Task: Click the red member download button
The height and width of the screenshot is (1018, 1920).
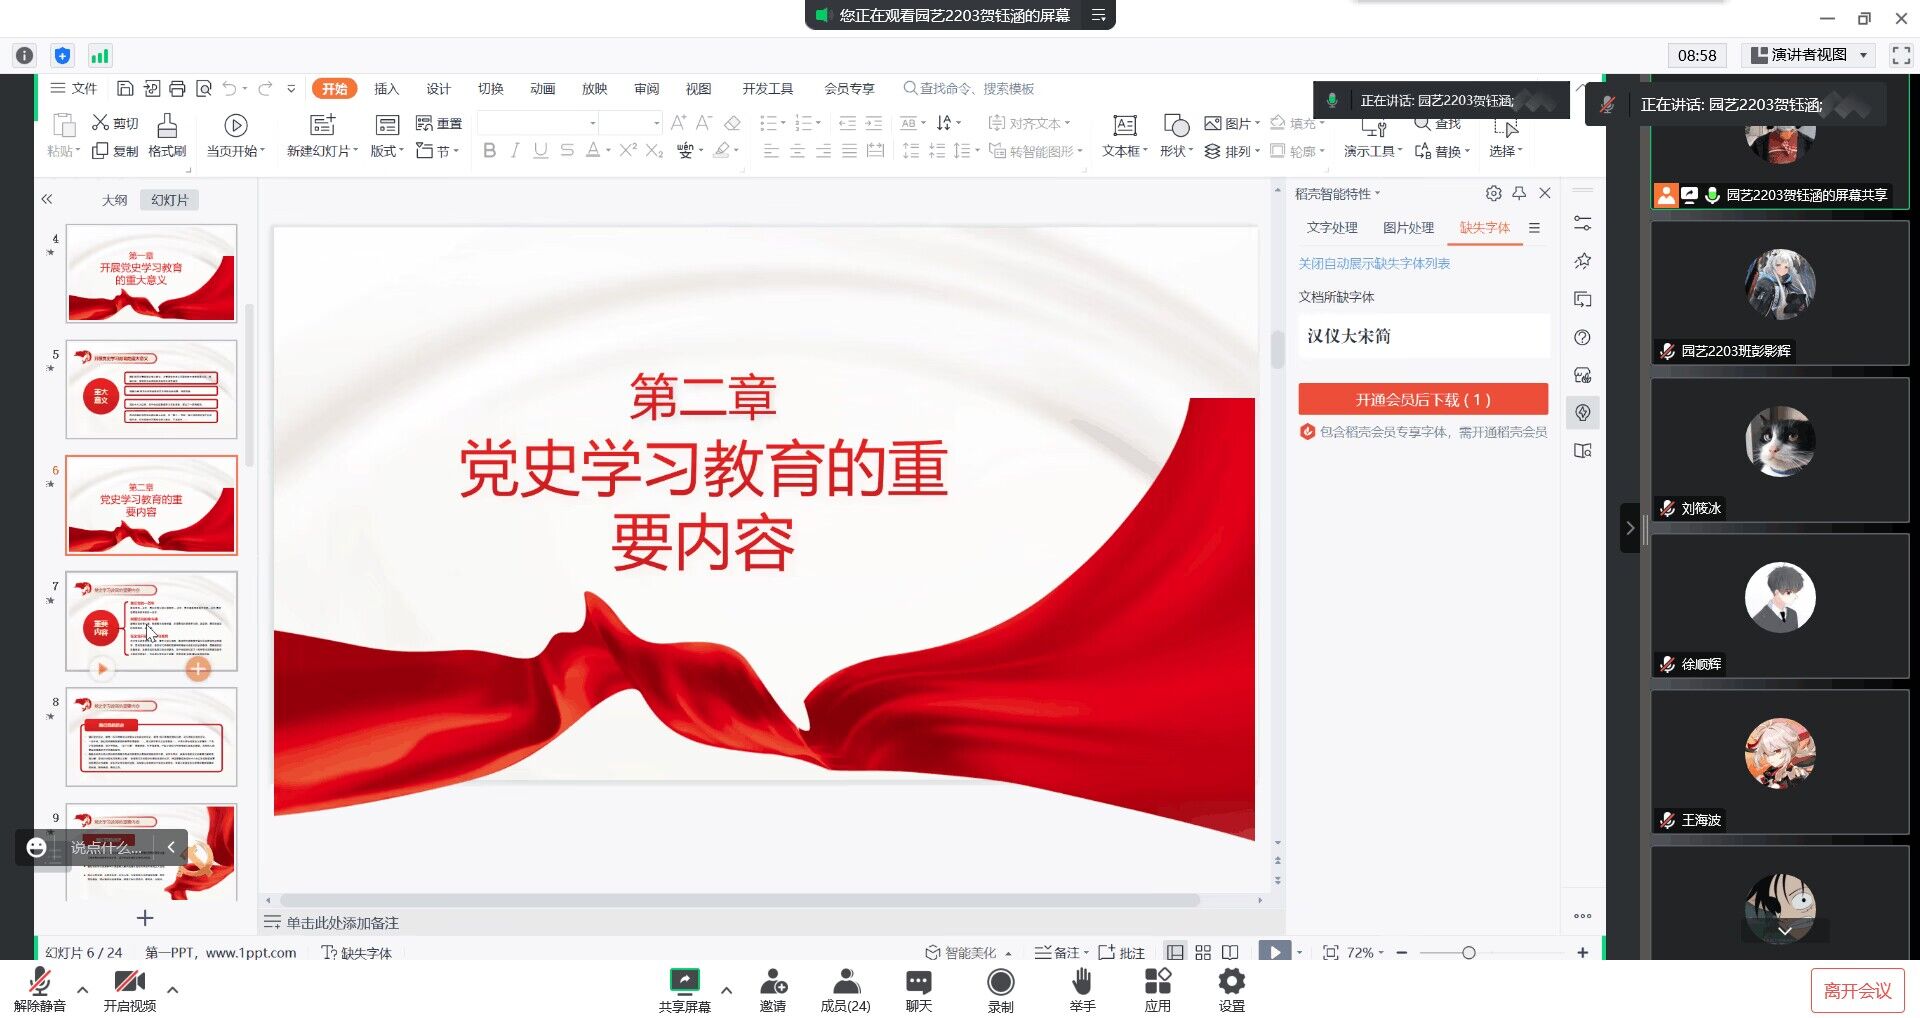Action: (1422, 400)
